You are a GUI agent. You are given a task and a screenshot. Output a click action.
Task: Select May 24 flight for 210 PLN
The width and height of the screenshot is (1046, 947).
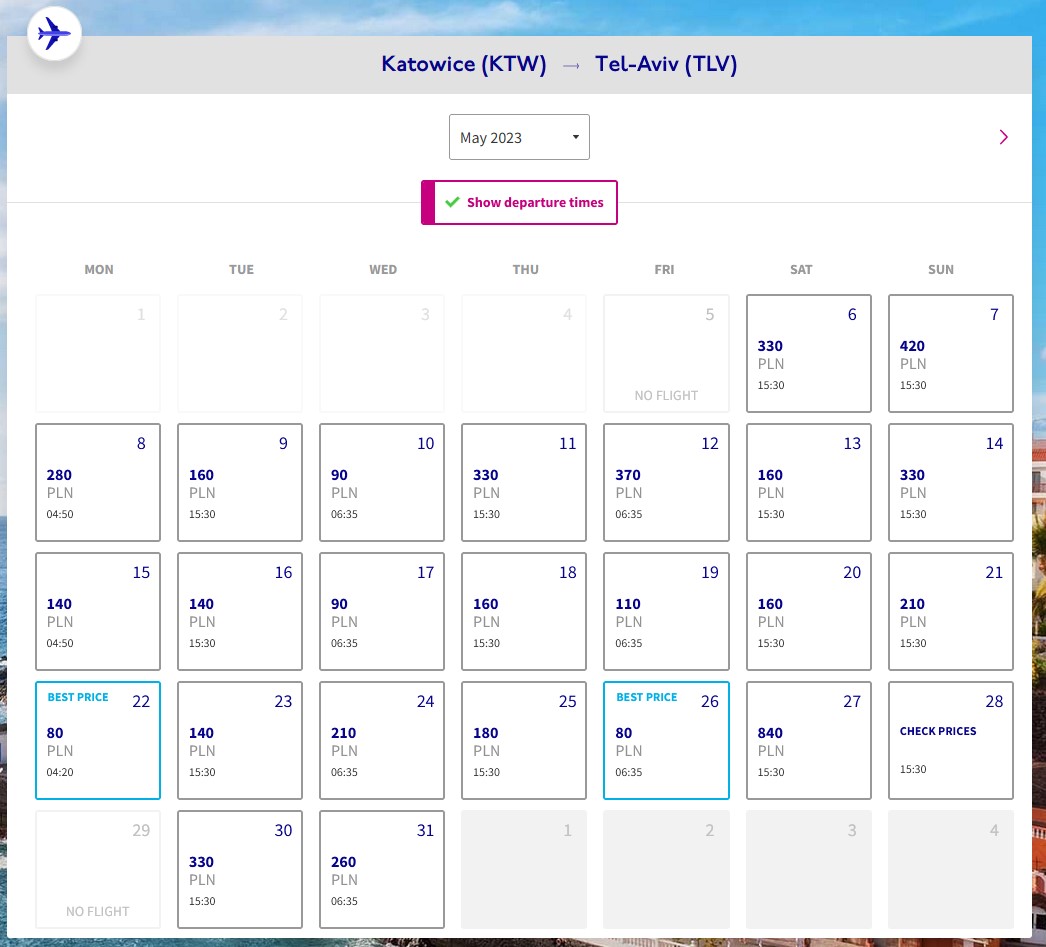point(382,740)
